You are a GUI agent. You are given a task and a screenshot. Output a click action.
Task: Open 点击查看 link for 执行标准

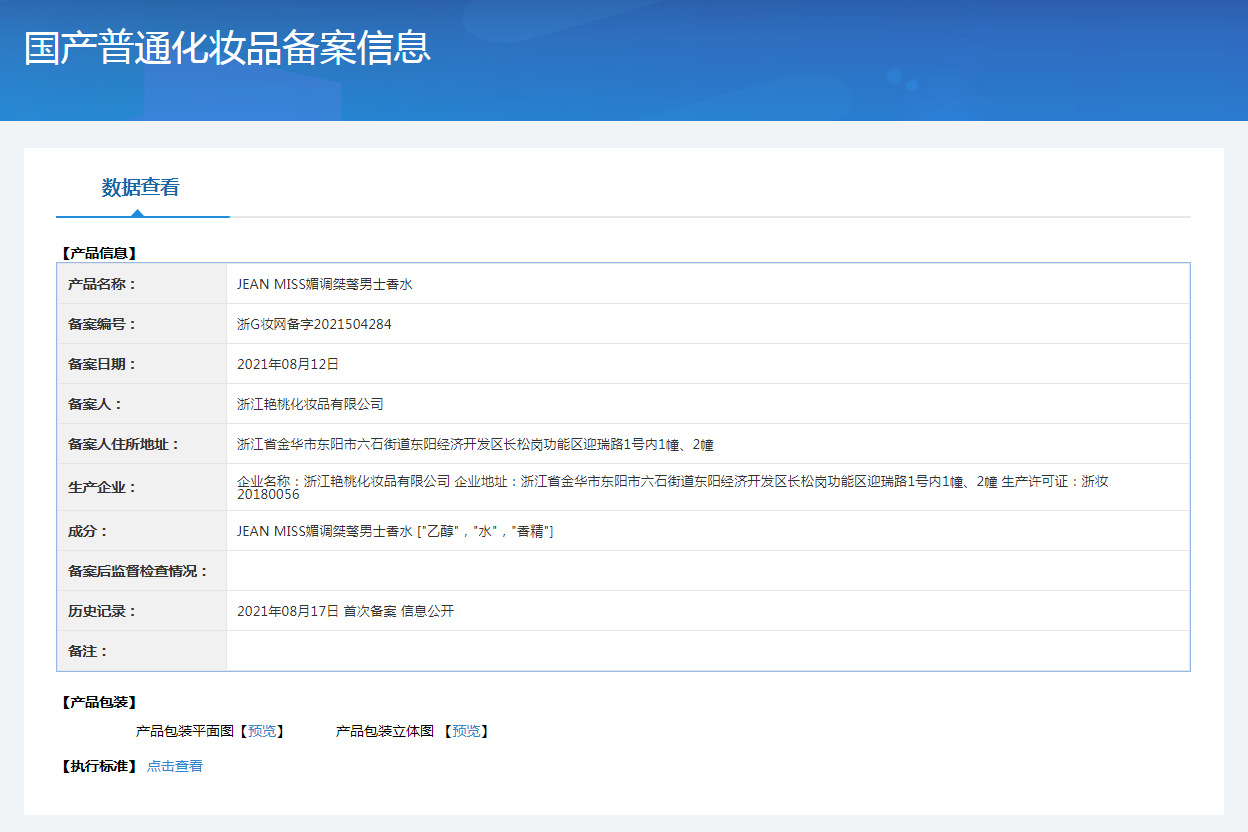(x=175, y=767)
